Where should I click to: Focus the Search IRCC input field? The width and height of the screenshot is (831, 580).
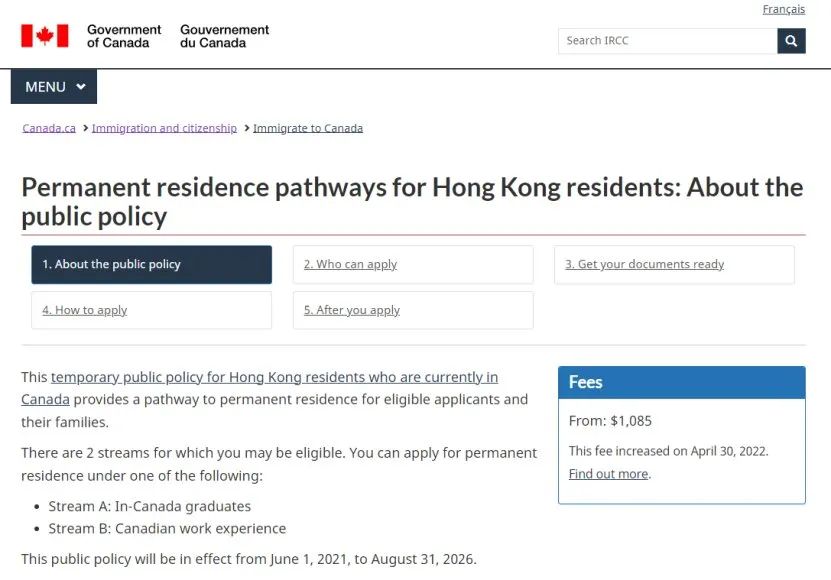[x=667, y=41]
